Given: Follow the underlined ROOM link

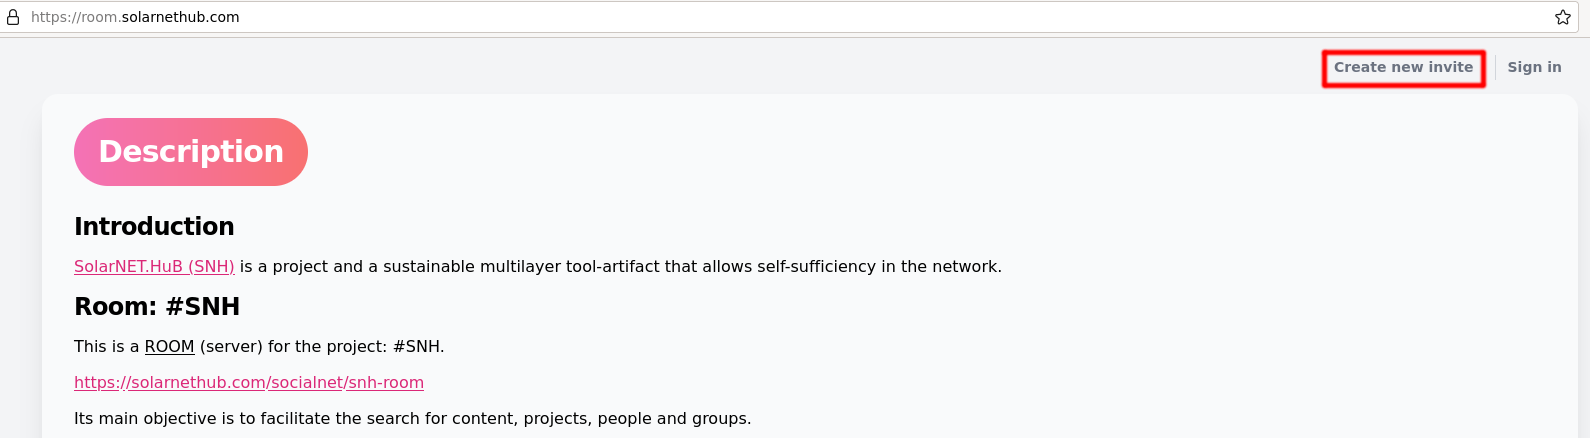Looking at the screenshot, I should (169, 346).
